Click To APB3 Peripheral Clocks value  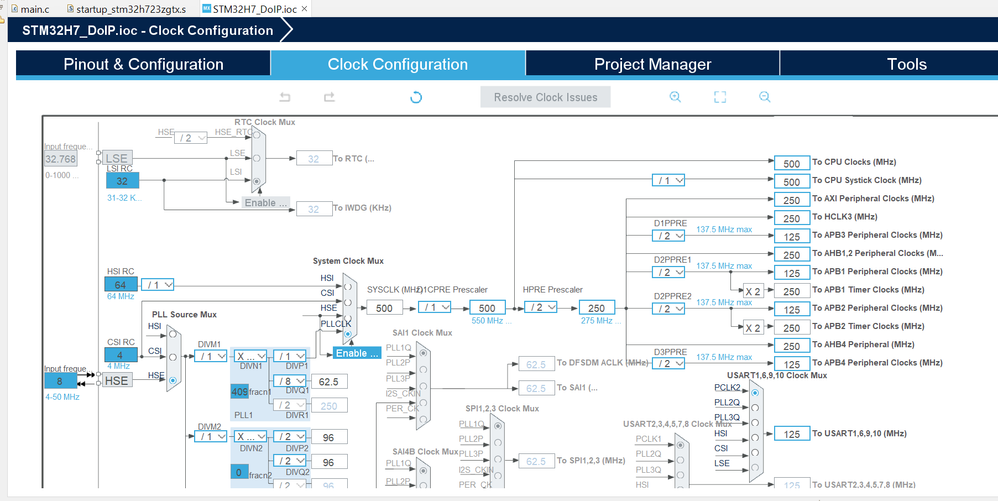[x=792, y=236]
